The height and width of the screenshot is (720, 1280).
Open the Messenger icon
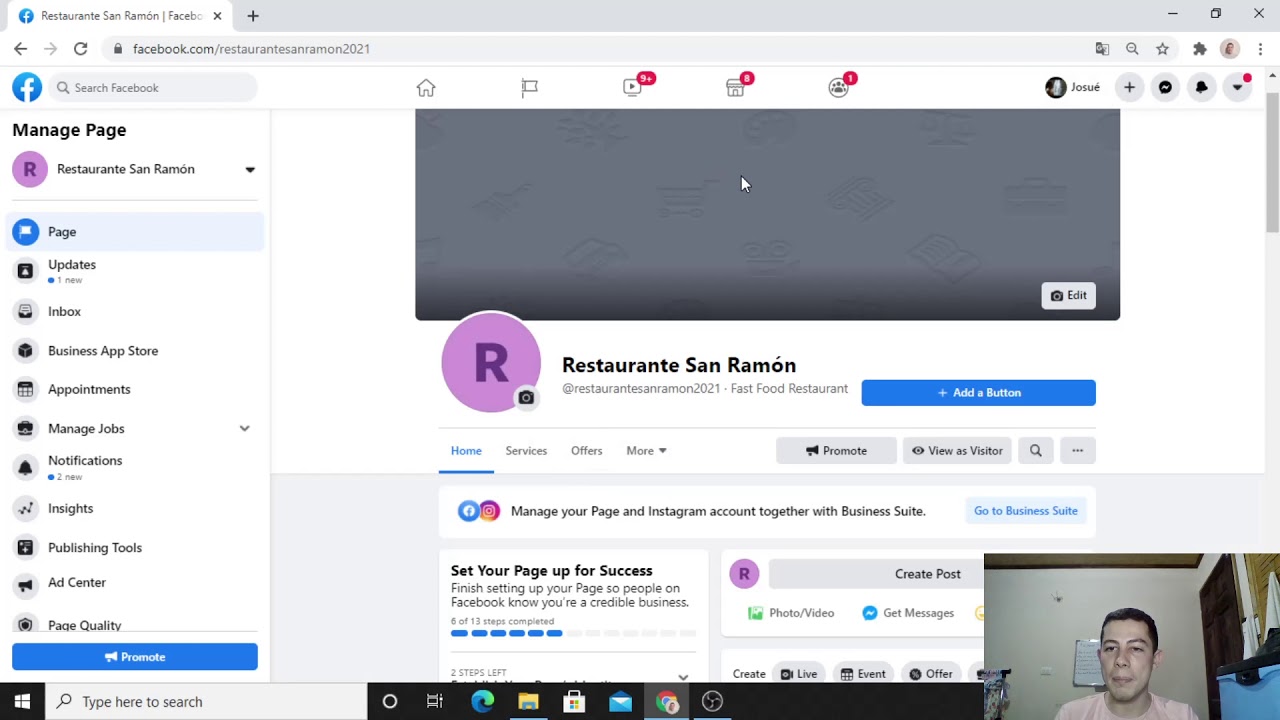click(x=1165, y=88)
